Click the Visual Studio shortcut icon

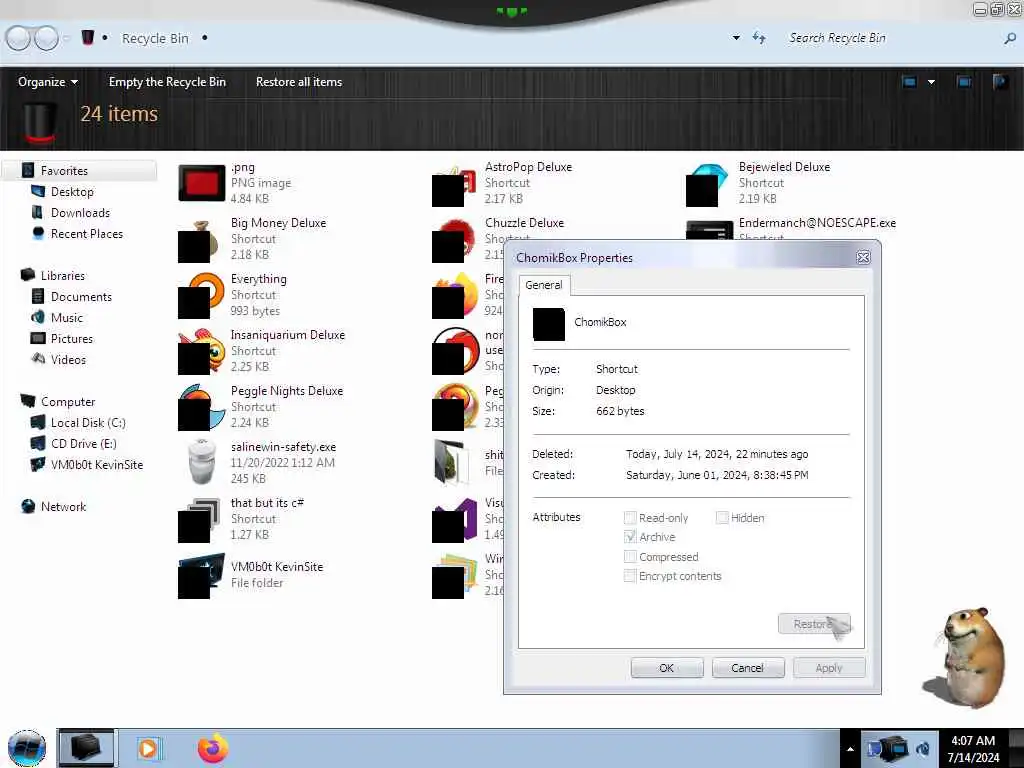(x=455, y=520)
